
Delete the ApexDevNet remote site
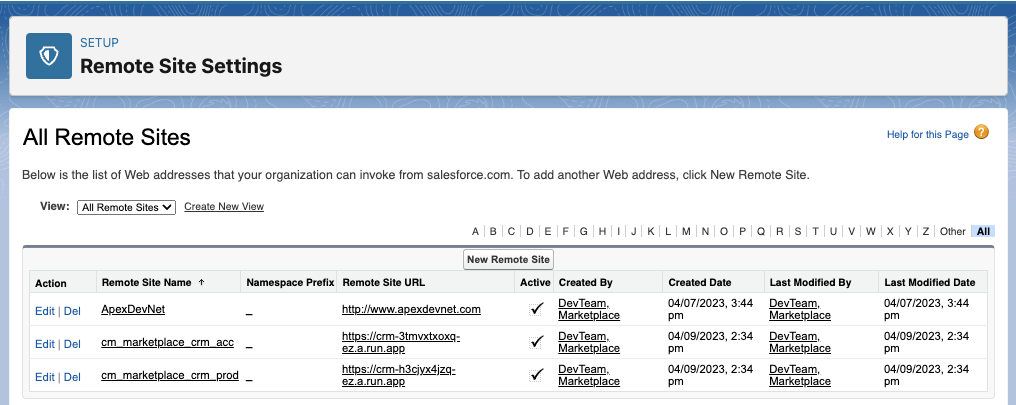[73, 311]
